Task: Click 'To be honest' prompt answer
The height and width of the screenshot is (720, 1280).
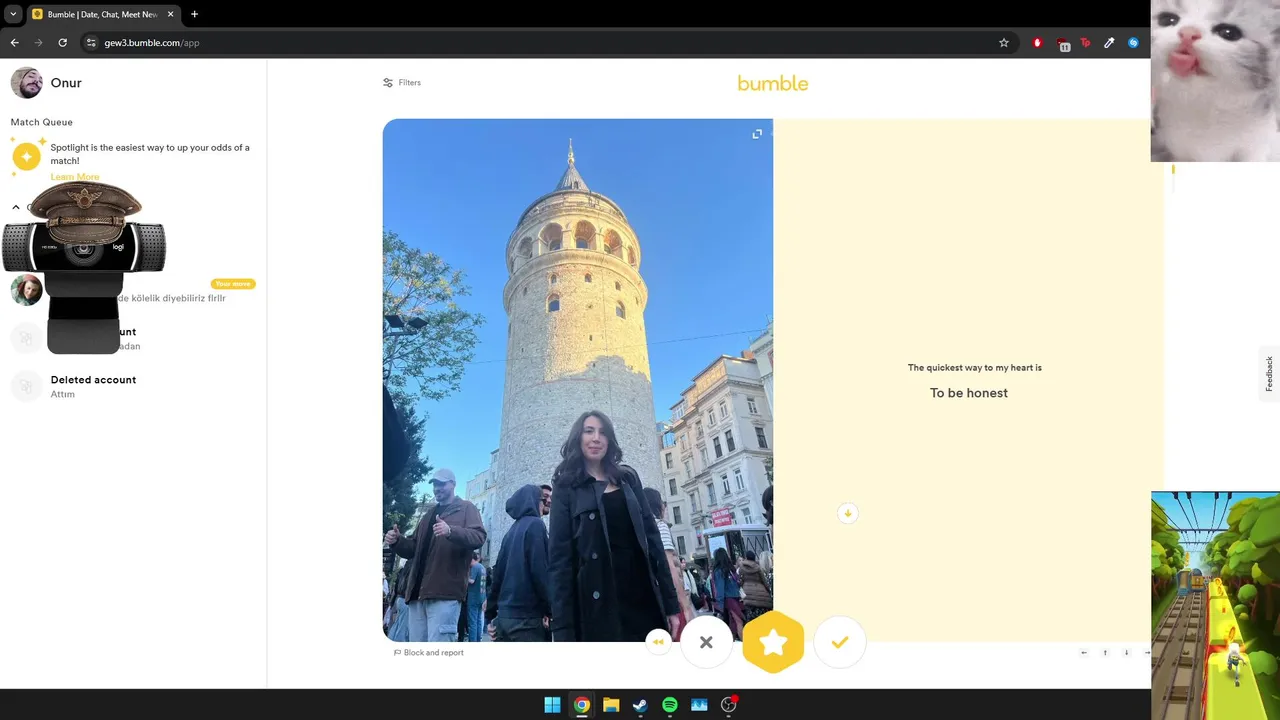Action: (x=969, y=393)
